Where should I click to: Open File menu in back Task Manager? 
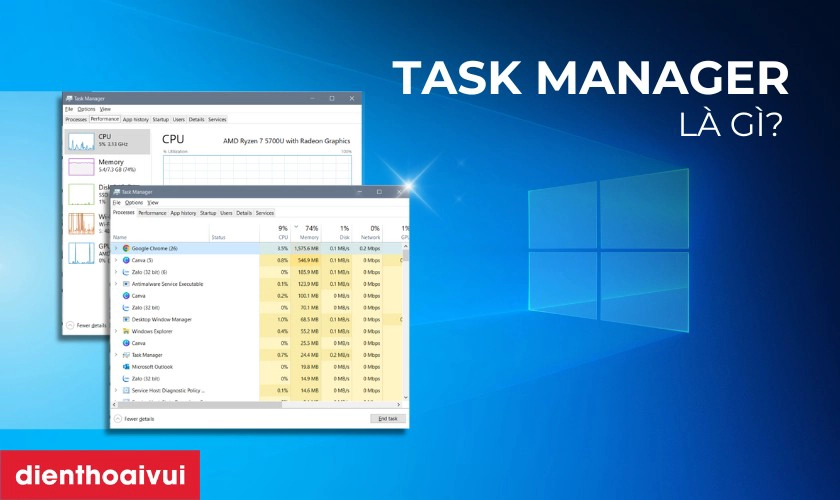69,109
